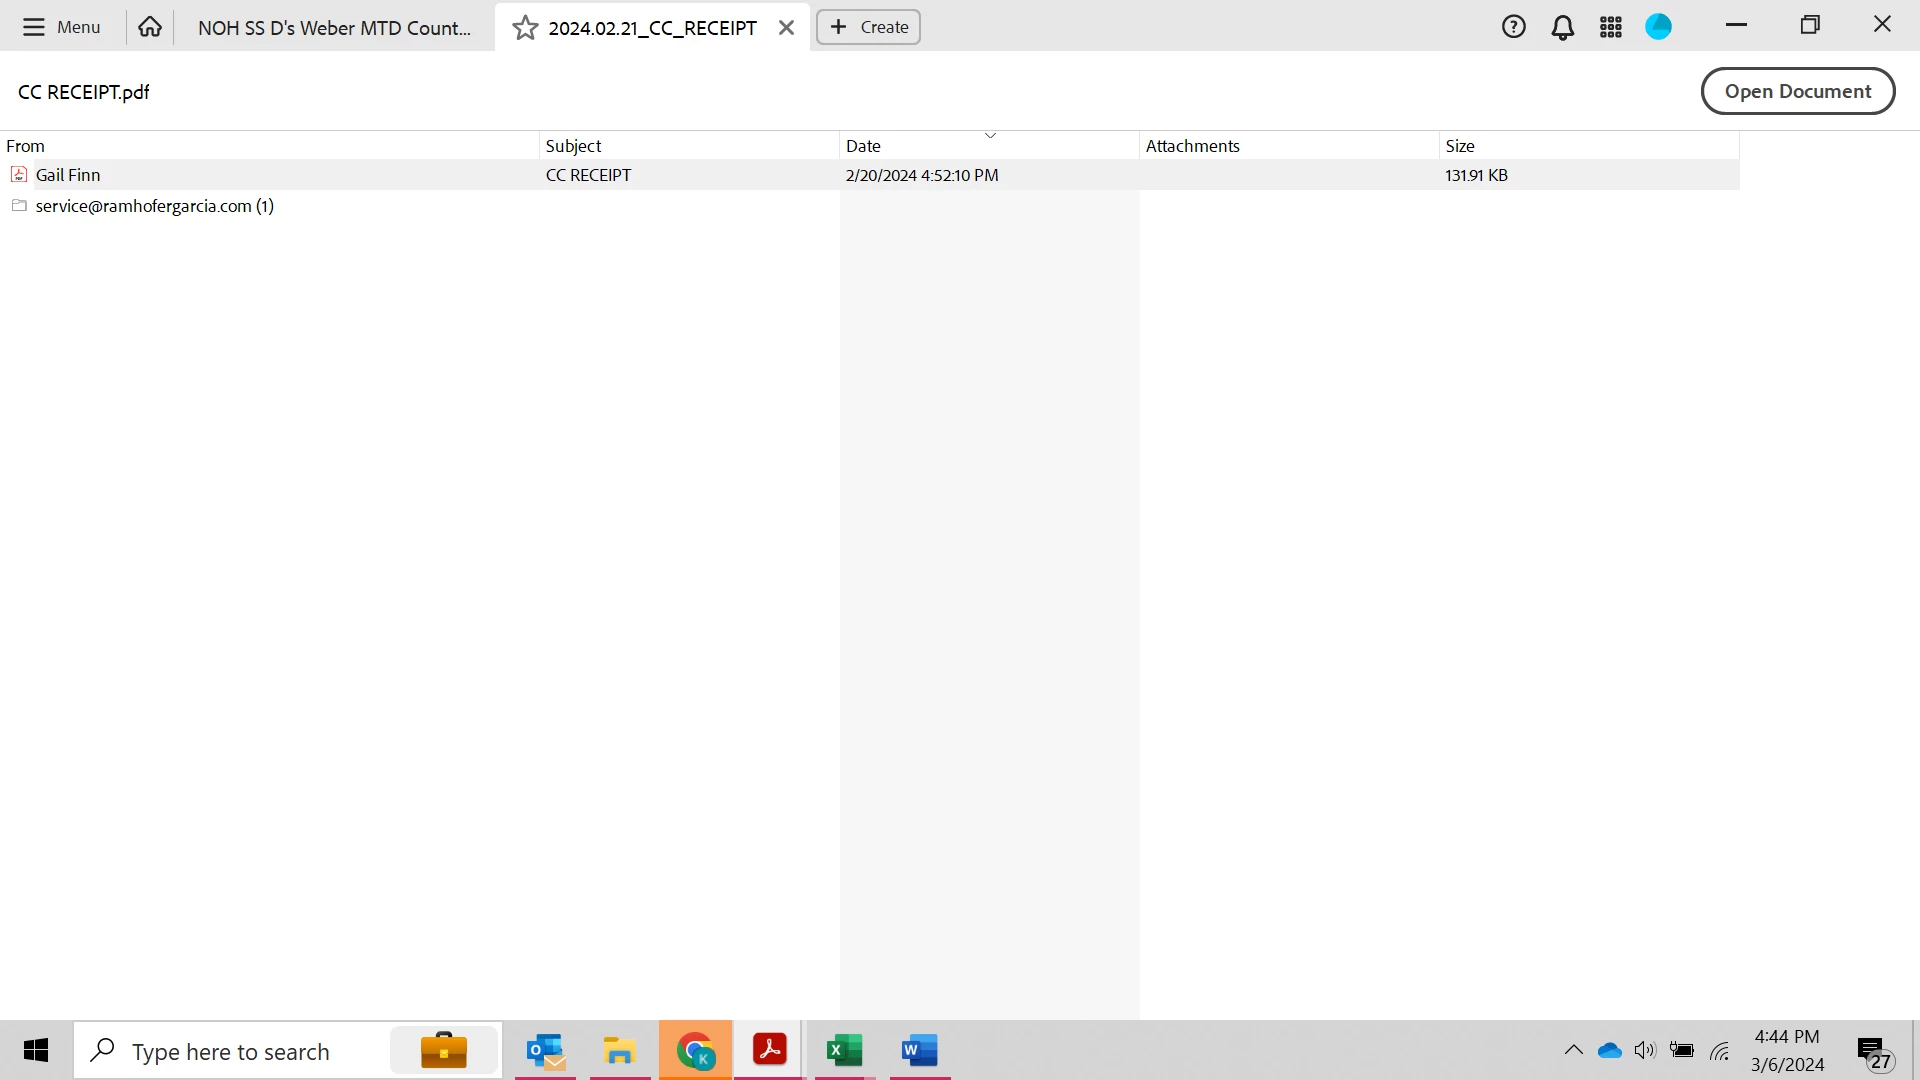Toggle the Date column sort arrow
This screenshot has width=1920, height=1080.
[x=990, y=136]
